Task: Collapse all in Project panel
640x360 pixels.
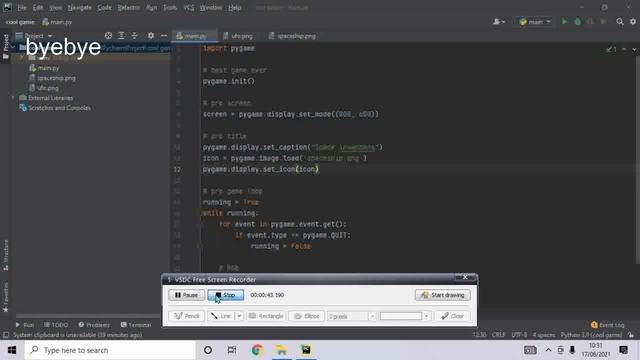Action: pos(134,36)
